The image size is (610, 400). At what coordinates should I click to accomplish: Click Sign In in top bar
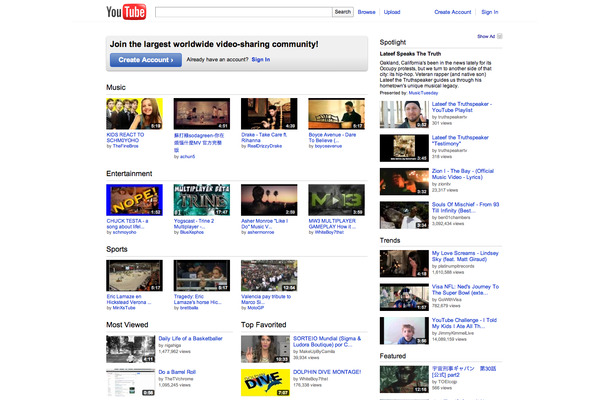pyautogui.click(x=489, y=12)
